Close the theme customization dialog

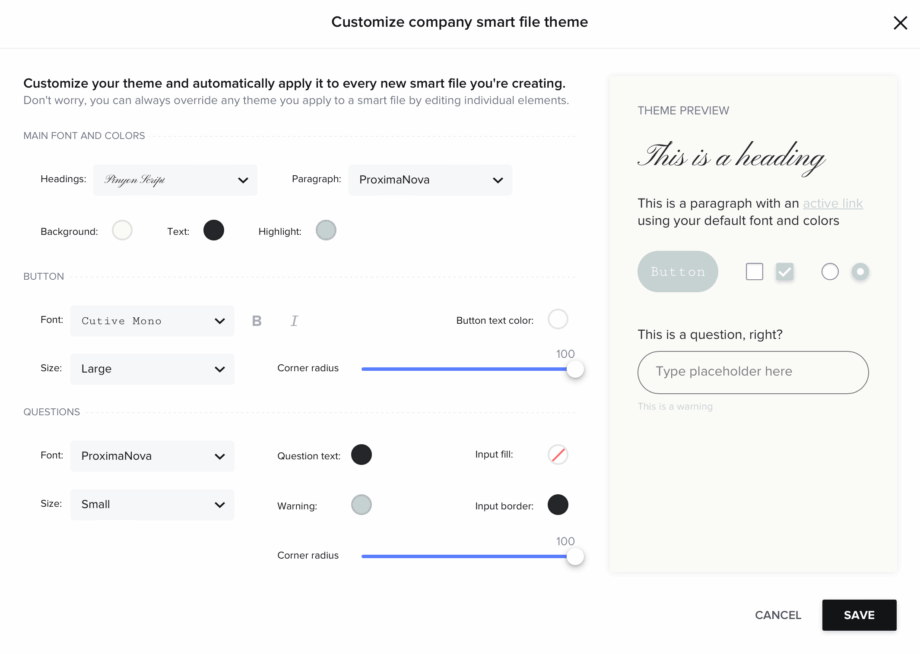pyautogui.click(x=900, y=23)
